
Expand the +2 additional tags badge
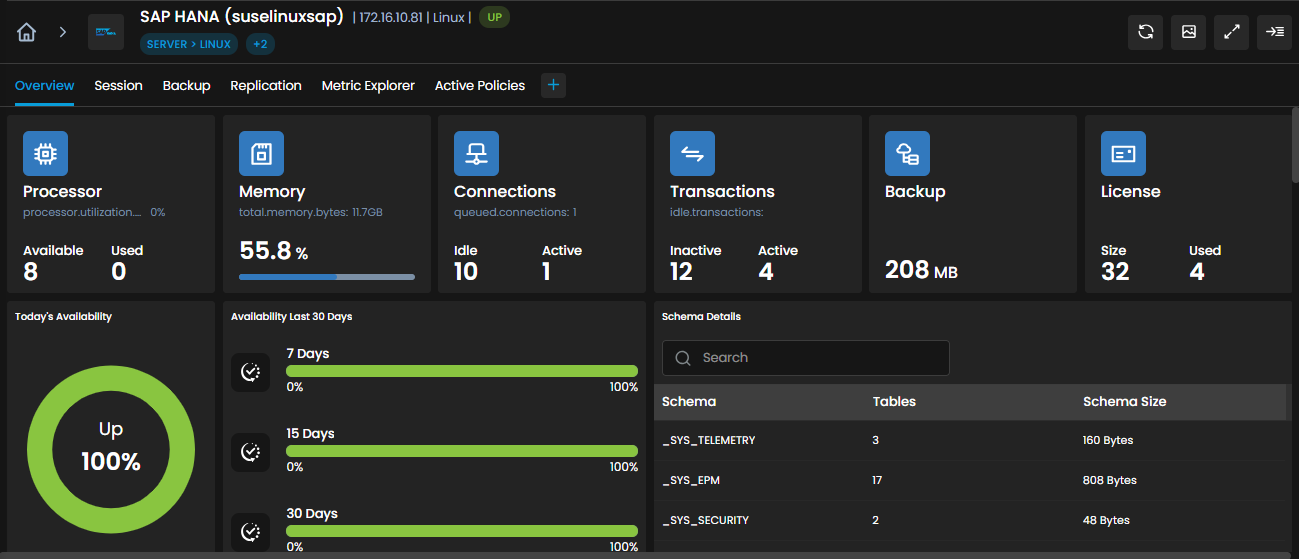tap(259, 44)
